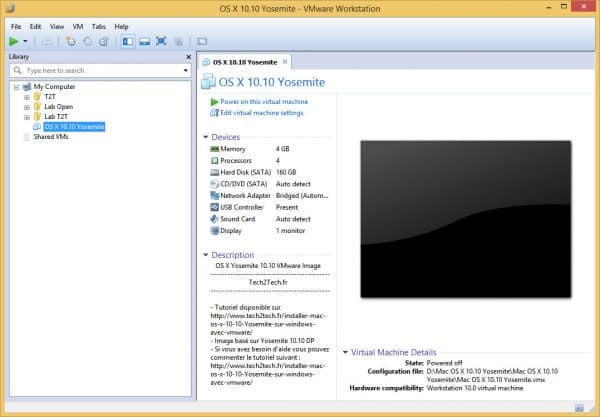The height and width of the screenshot is (417, 600).
Task: Click the VMware application icon in title bar
Action: click(10, 8)
